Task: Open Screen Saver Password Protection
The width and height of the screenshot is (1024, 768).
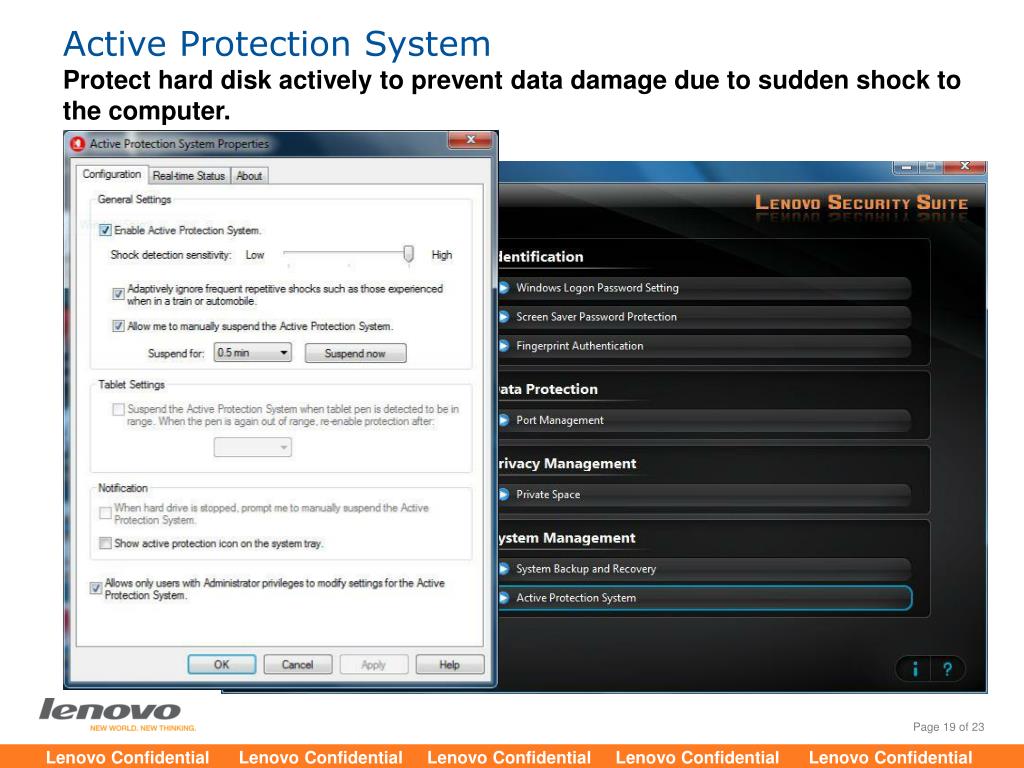Action: 705,317
